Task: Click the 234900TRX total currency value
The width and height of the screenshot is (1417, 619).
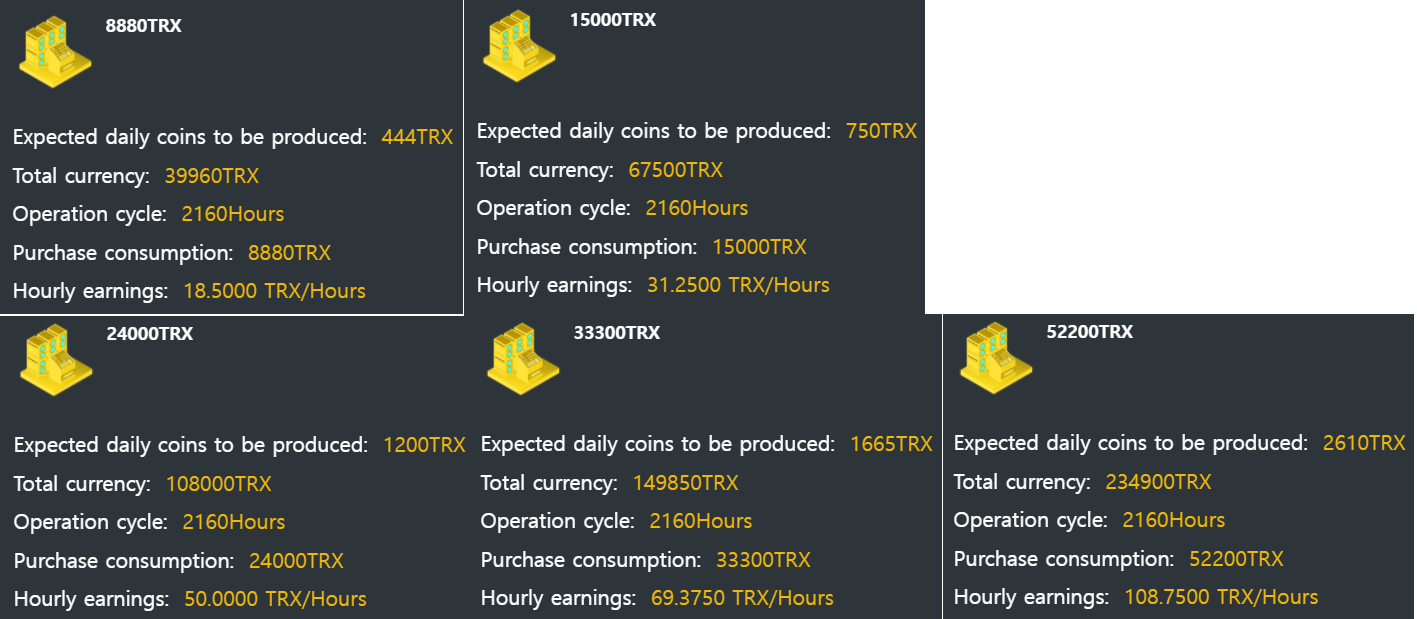Action: [x=1158, y=482]
